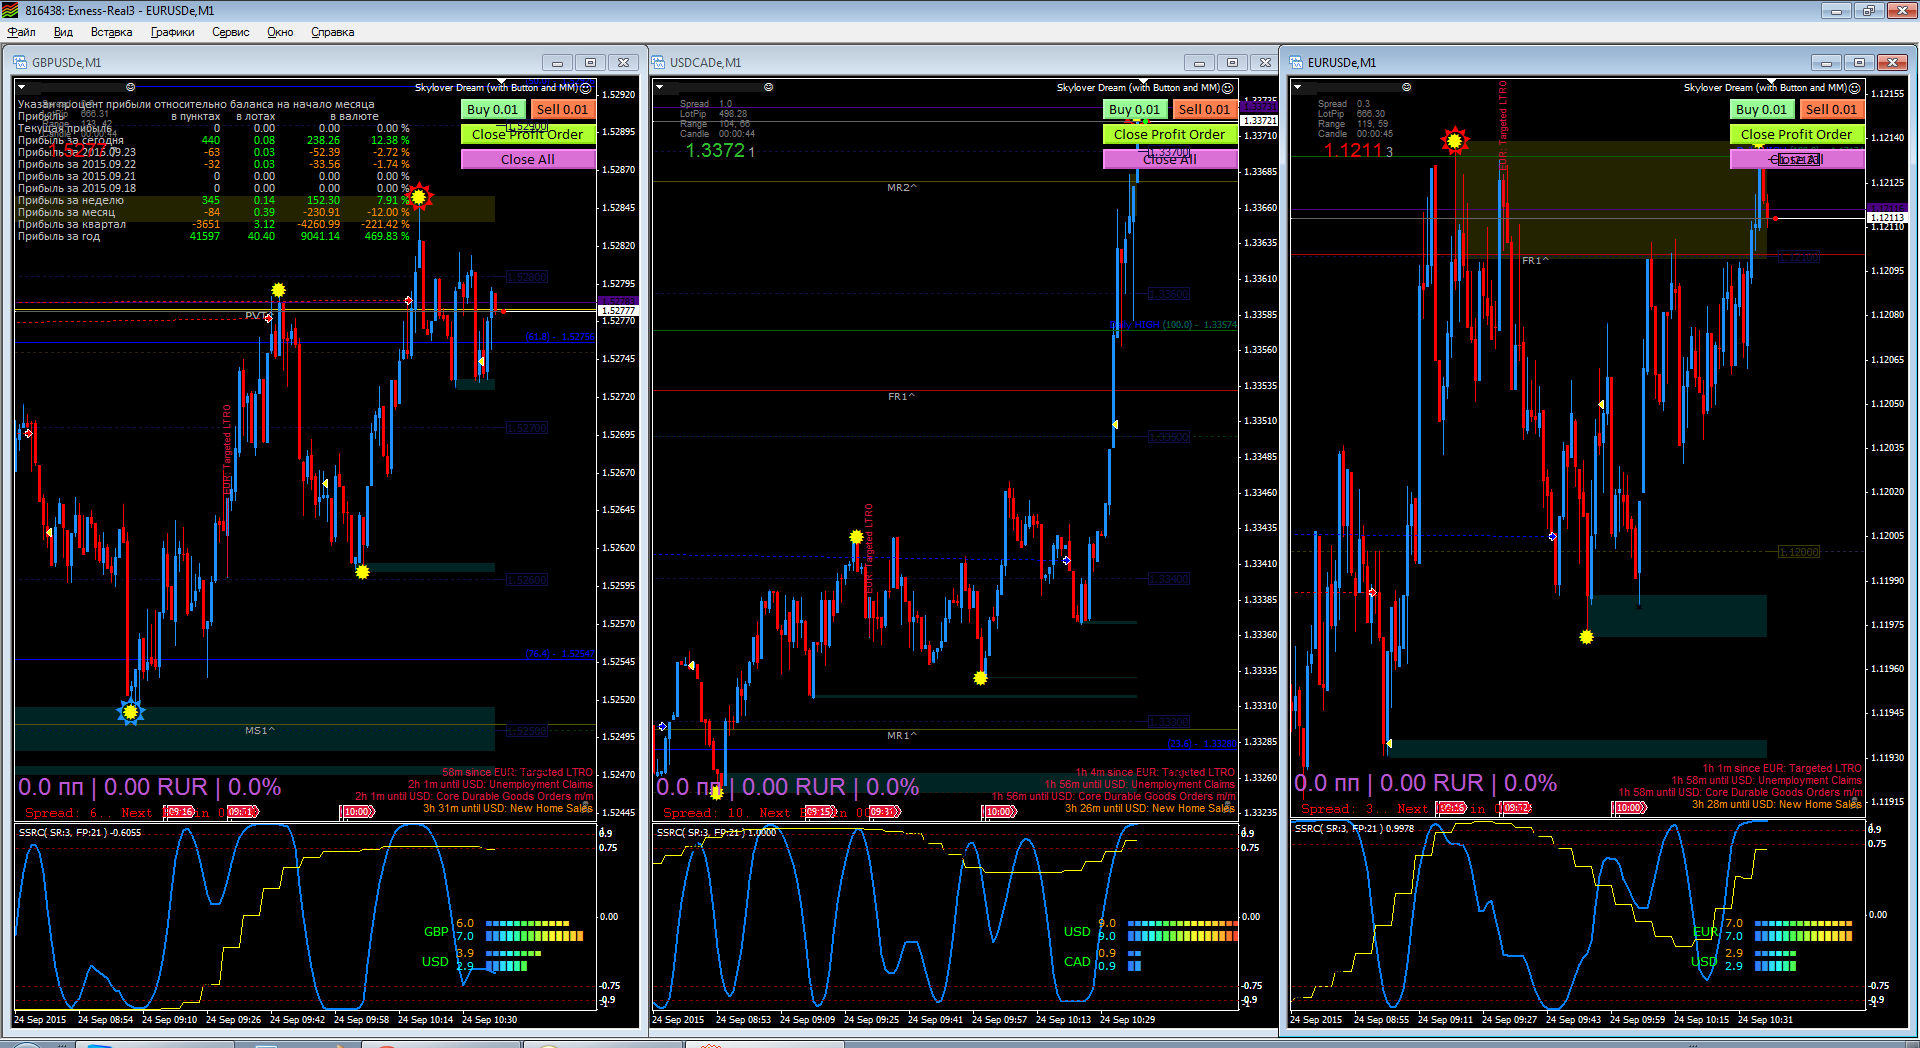Click Buy 0.01 on GBPUSD chart

[493, 109]
